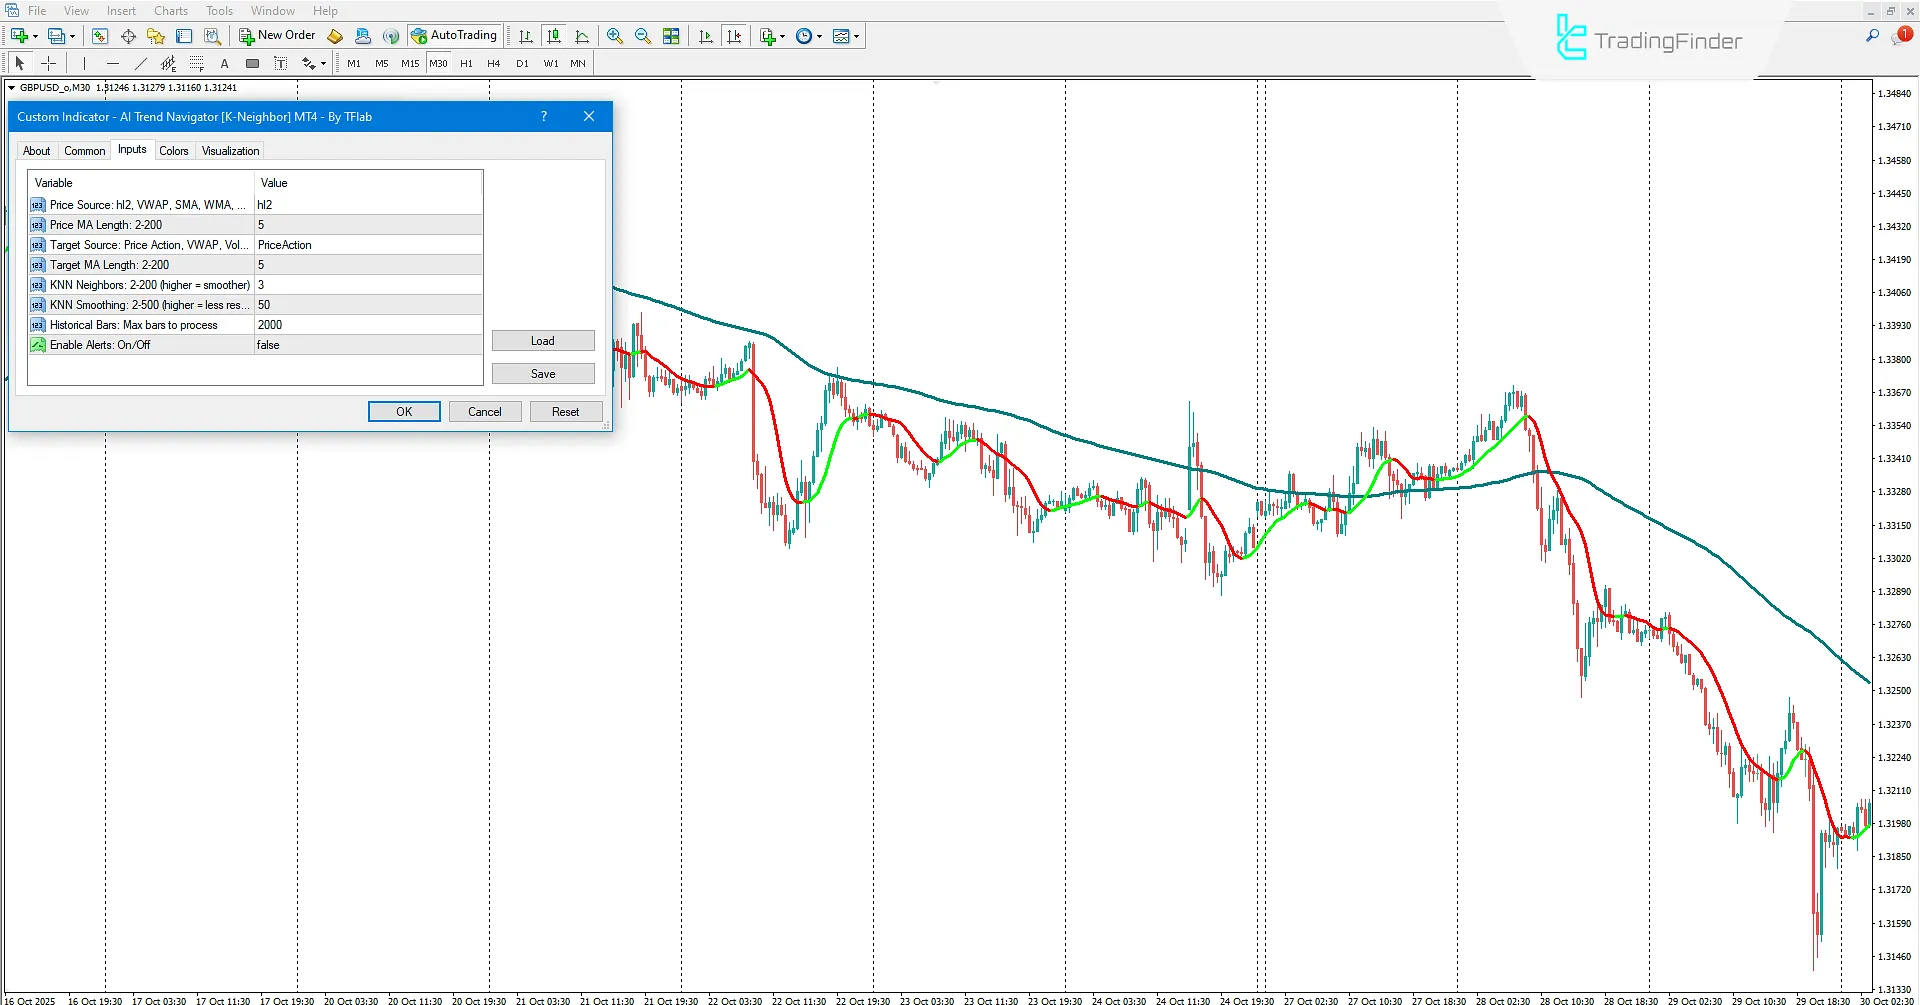Open the Data Window
The height and width of the screenshot is (1005, 1920).
[x=184, y=36]
